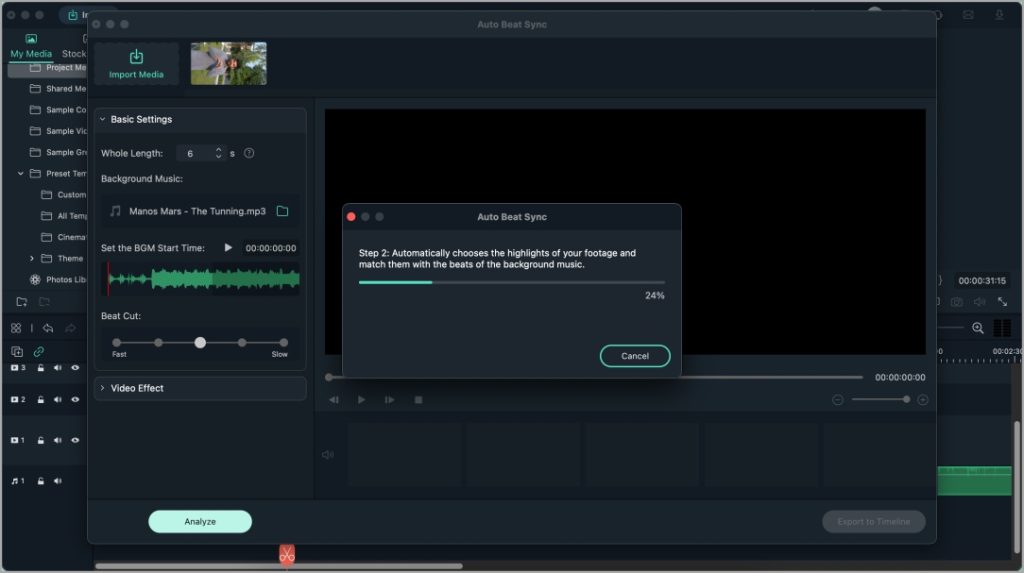Click the beat sync zoom slider handle

(906, 399)
